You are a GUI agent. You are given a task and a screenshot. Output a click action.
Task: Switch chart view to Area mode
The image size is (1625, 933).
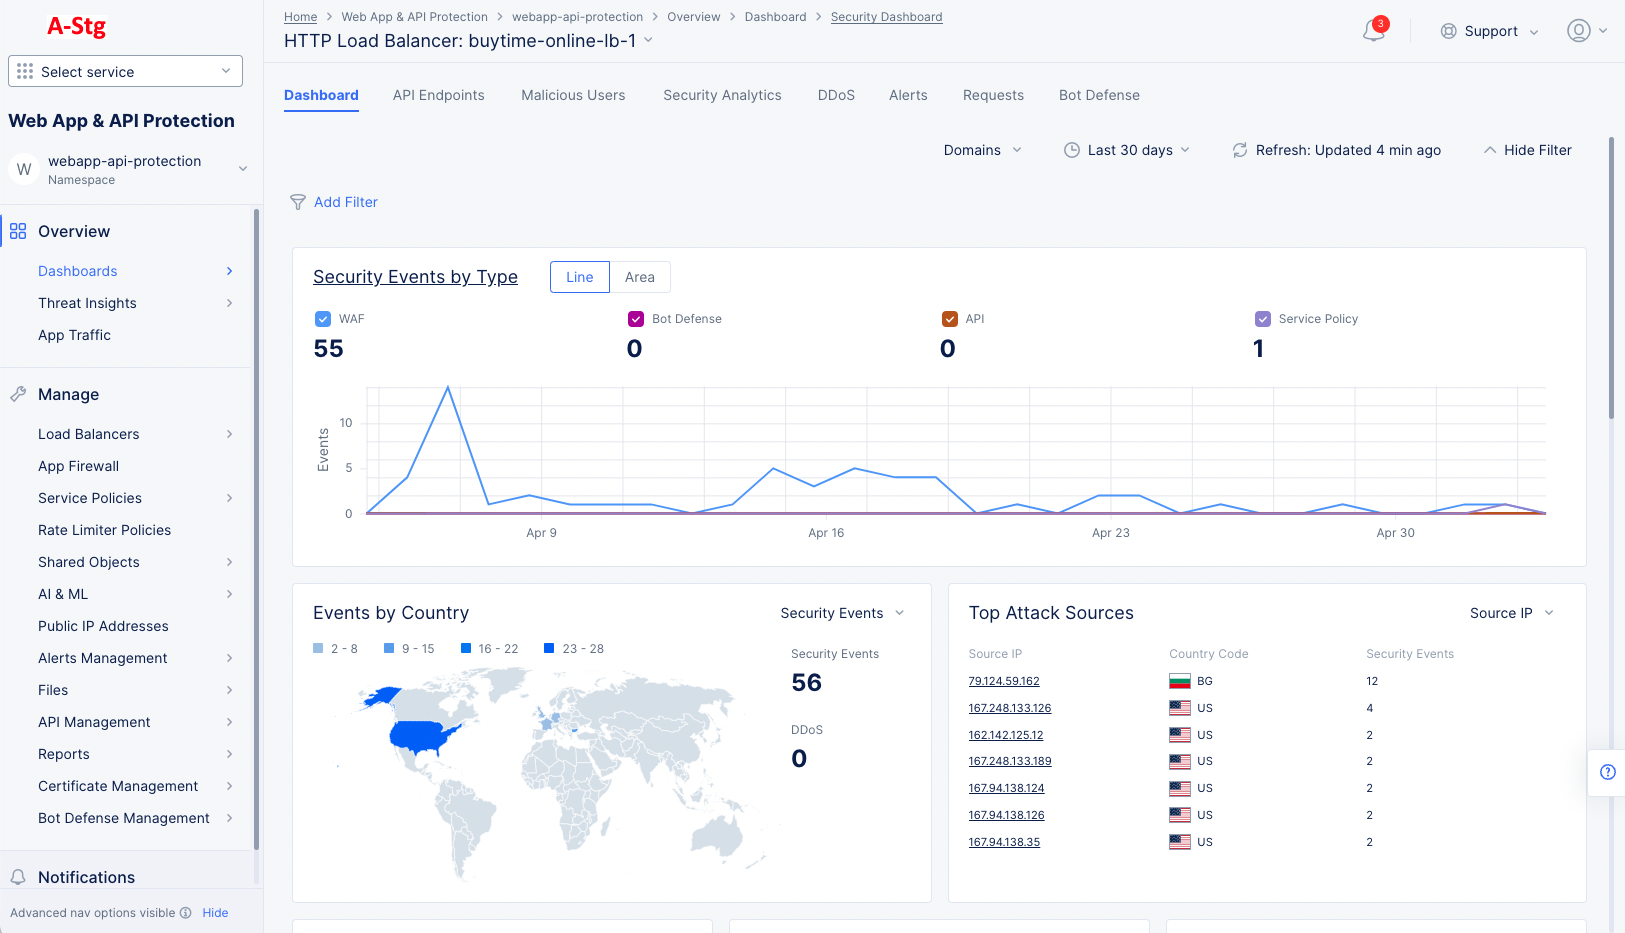(639, 277)
